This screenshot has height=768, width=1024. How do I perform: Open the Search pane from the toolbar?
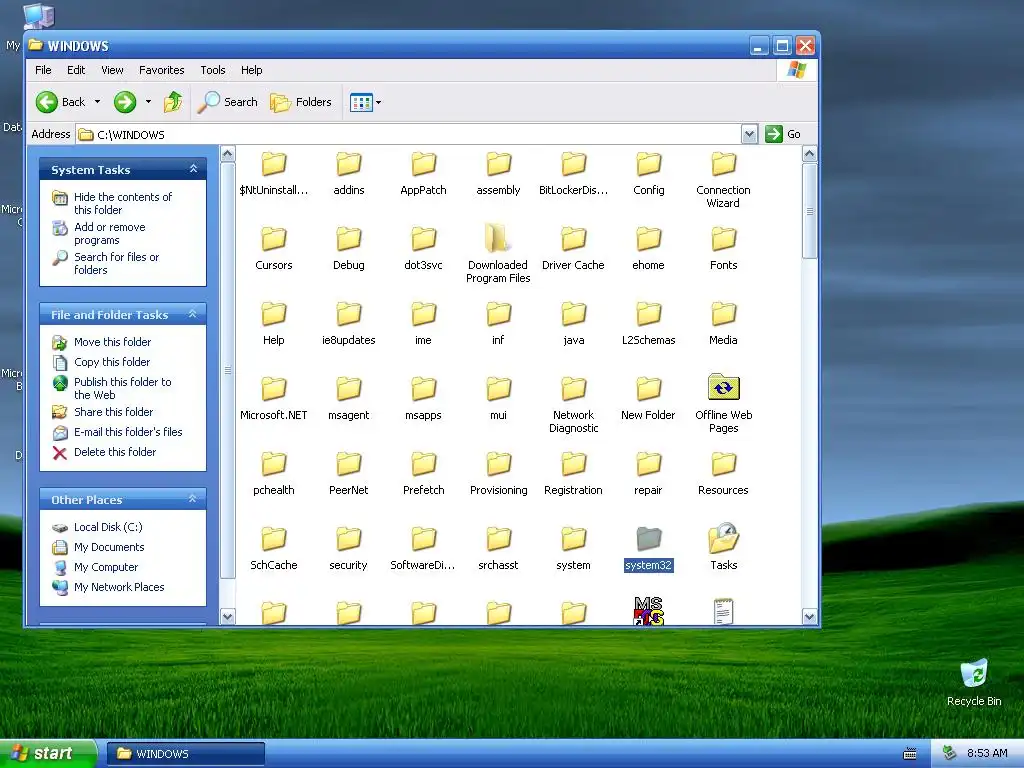[x=227, y=102]
